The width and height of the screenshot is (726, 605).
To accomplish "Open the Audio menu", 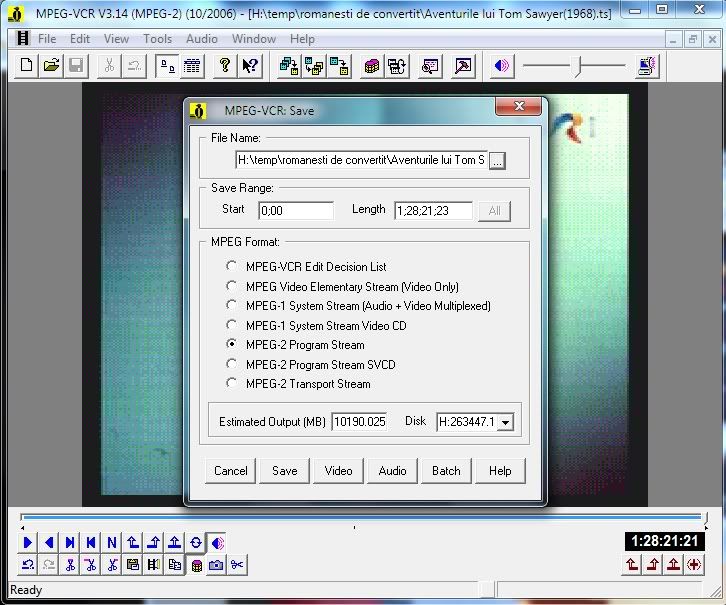I will coord(202,39).
